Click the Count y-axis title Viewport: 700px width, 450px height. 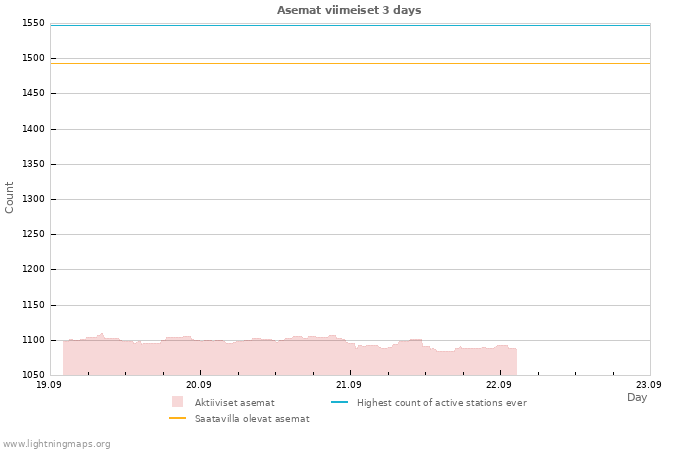point(9,198)
